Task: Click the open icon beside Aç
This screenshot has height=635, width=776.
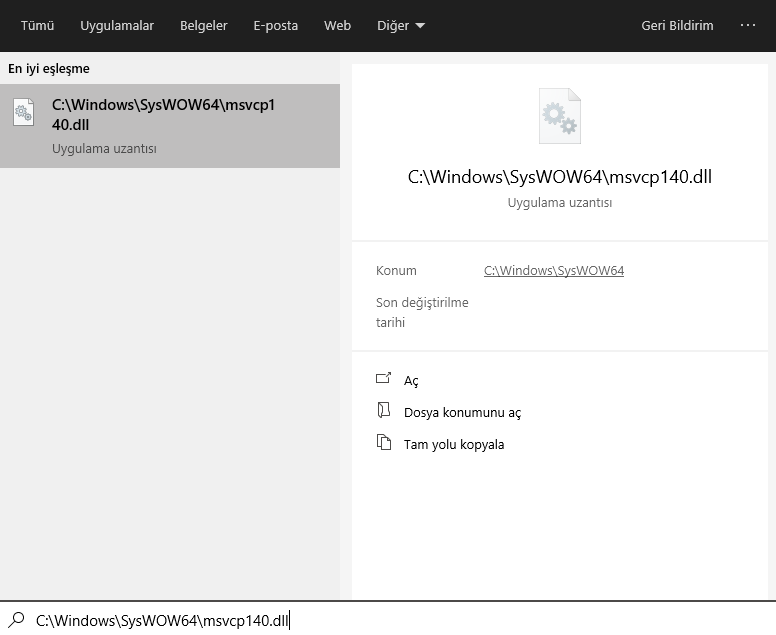Action: pos(384,378)
